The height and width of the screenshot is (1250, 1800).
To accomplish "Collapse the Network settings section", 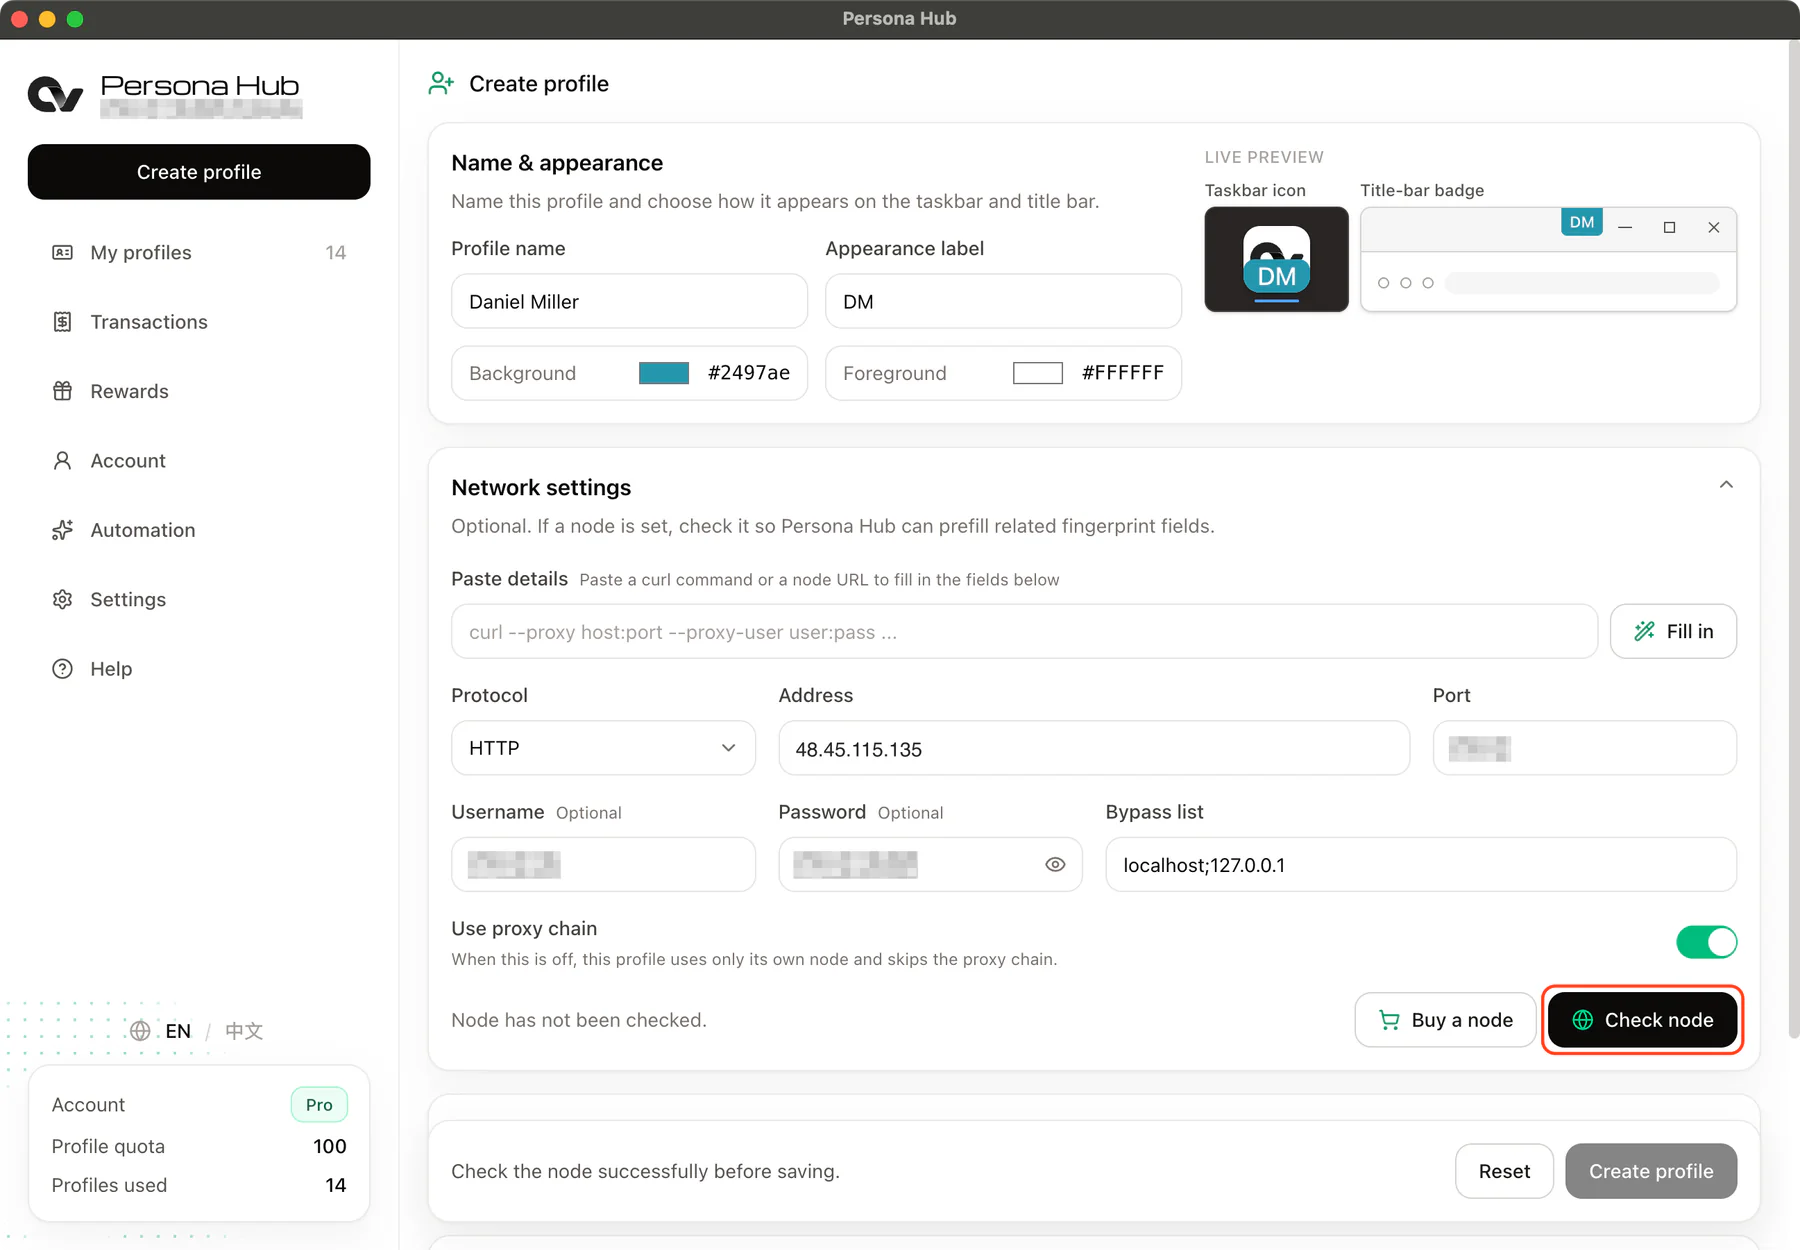I will click(1726, 485).
